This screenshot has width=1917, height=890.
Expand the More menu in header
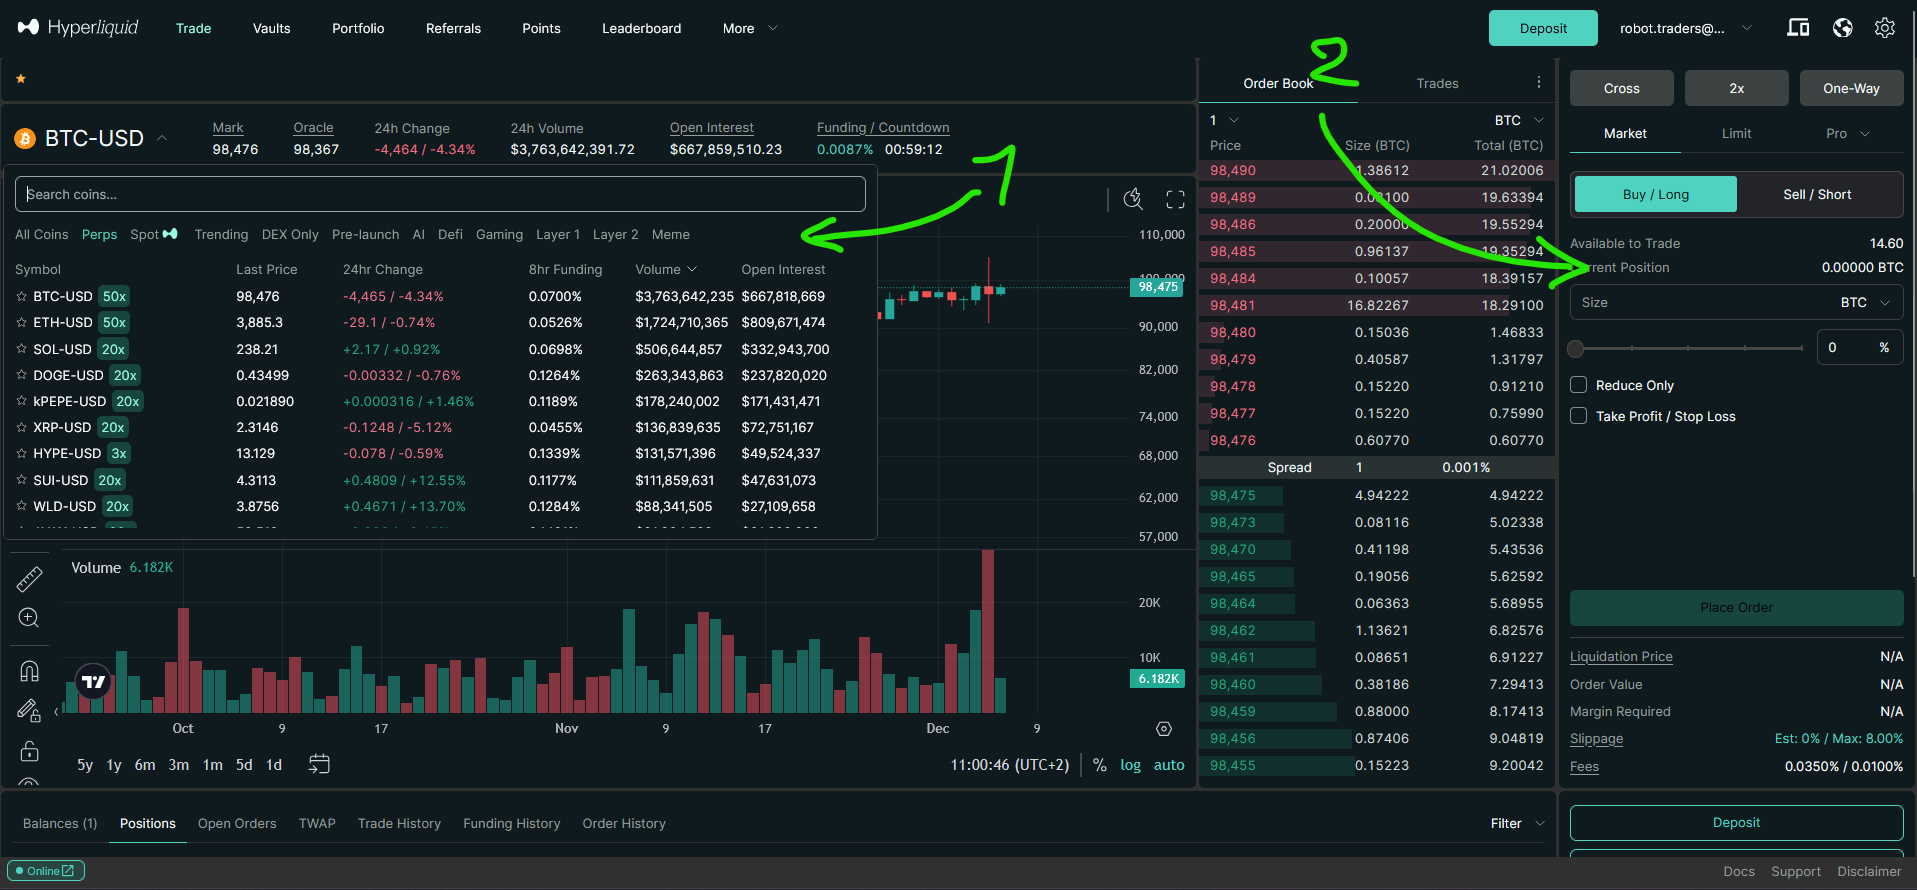(x=750, y=28)
